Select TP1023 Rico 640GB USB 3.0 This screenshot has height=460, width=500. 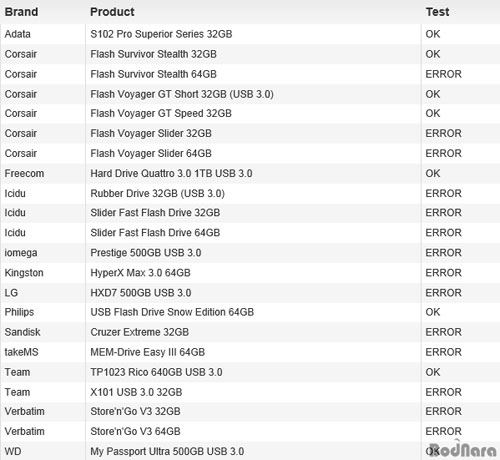tap(156, 372)
